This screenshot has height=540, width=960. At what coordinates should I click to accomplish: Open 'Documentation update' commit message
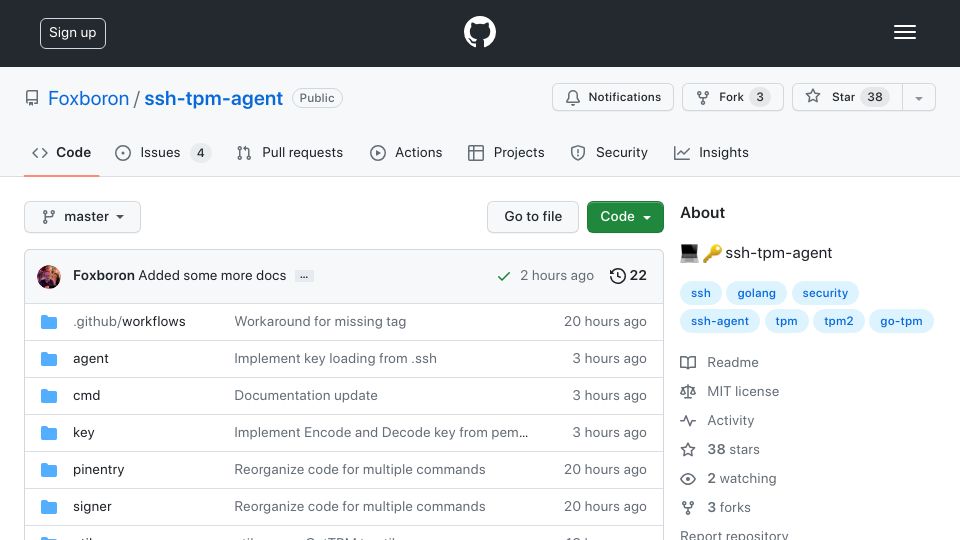coord(306,396)
